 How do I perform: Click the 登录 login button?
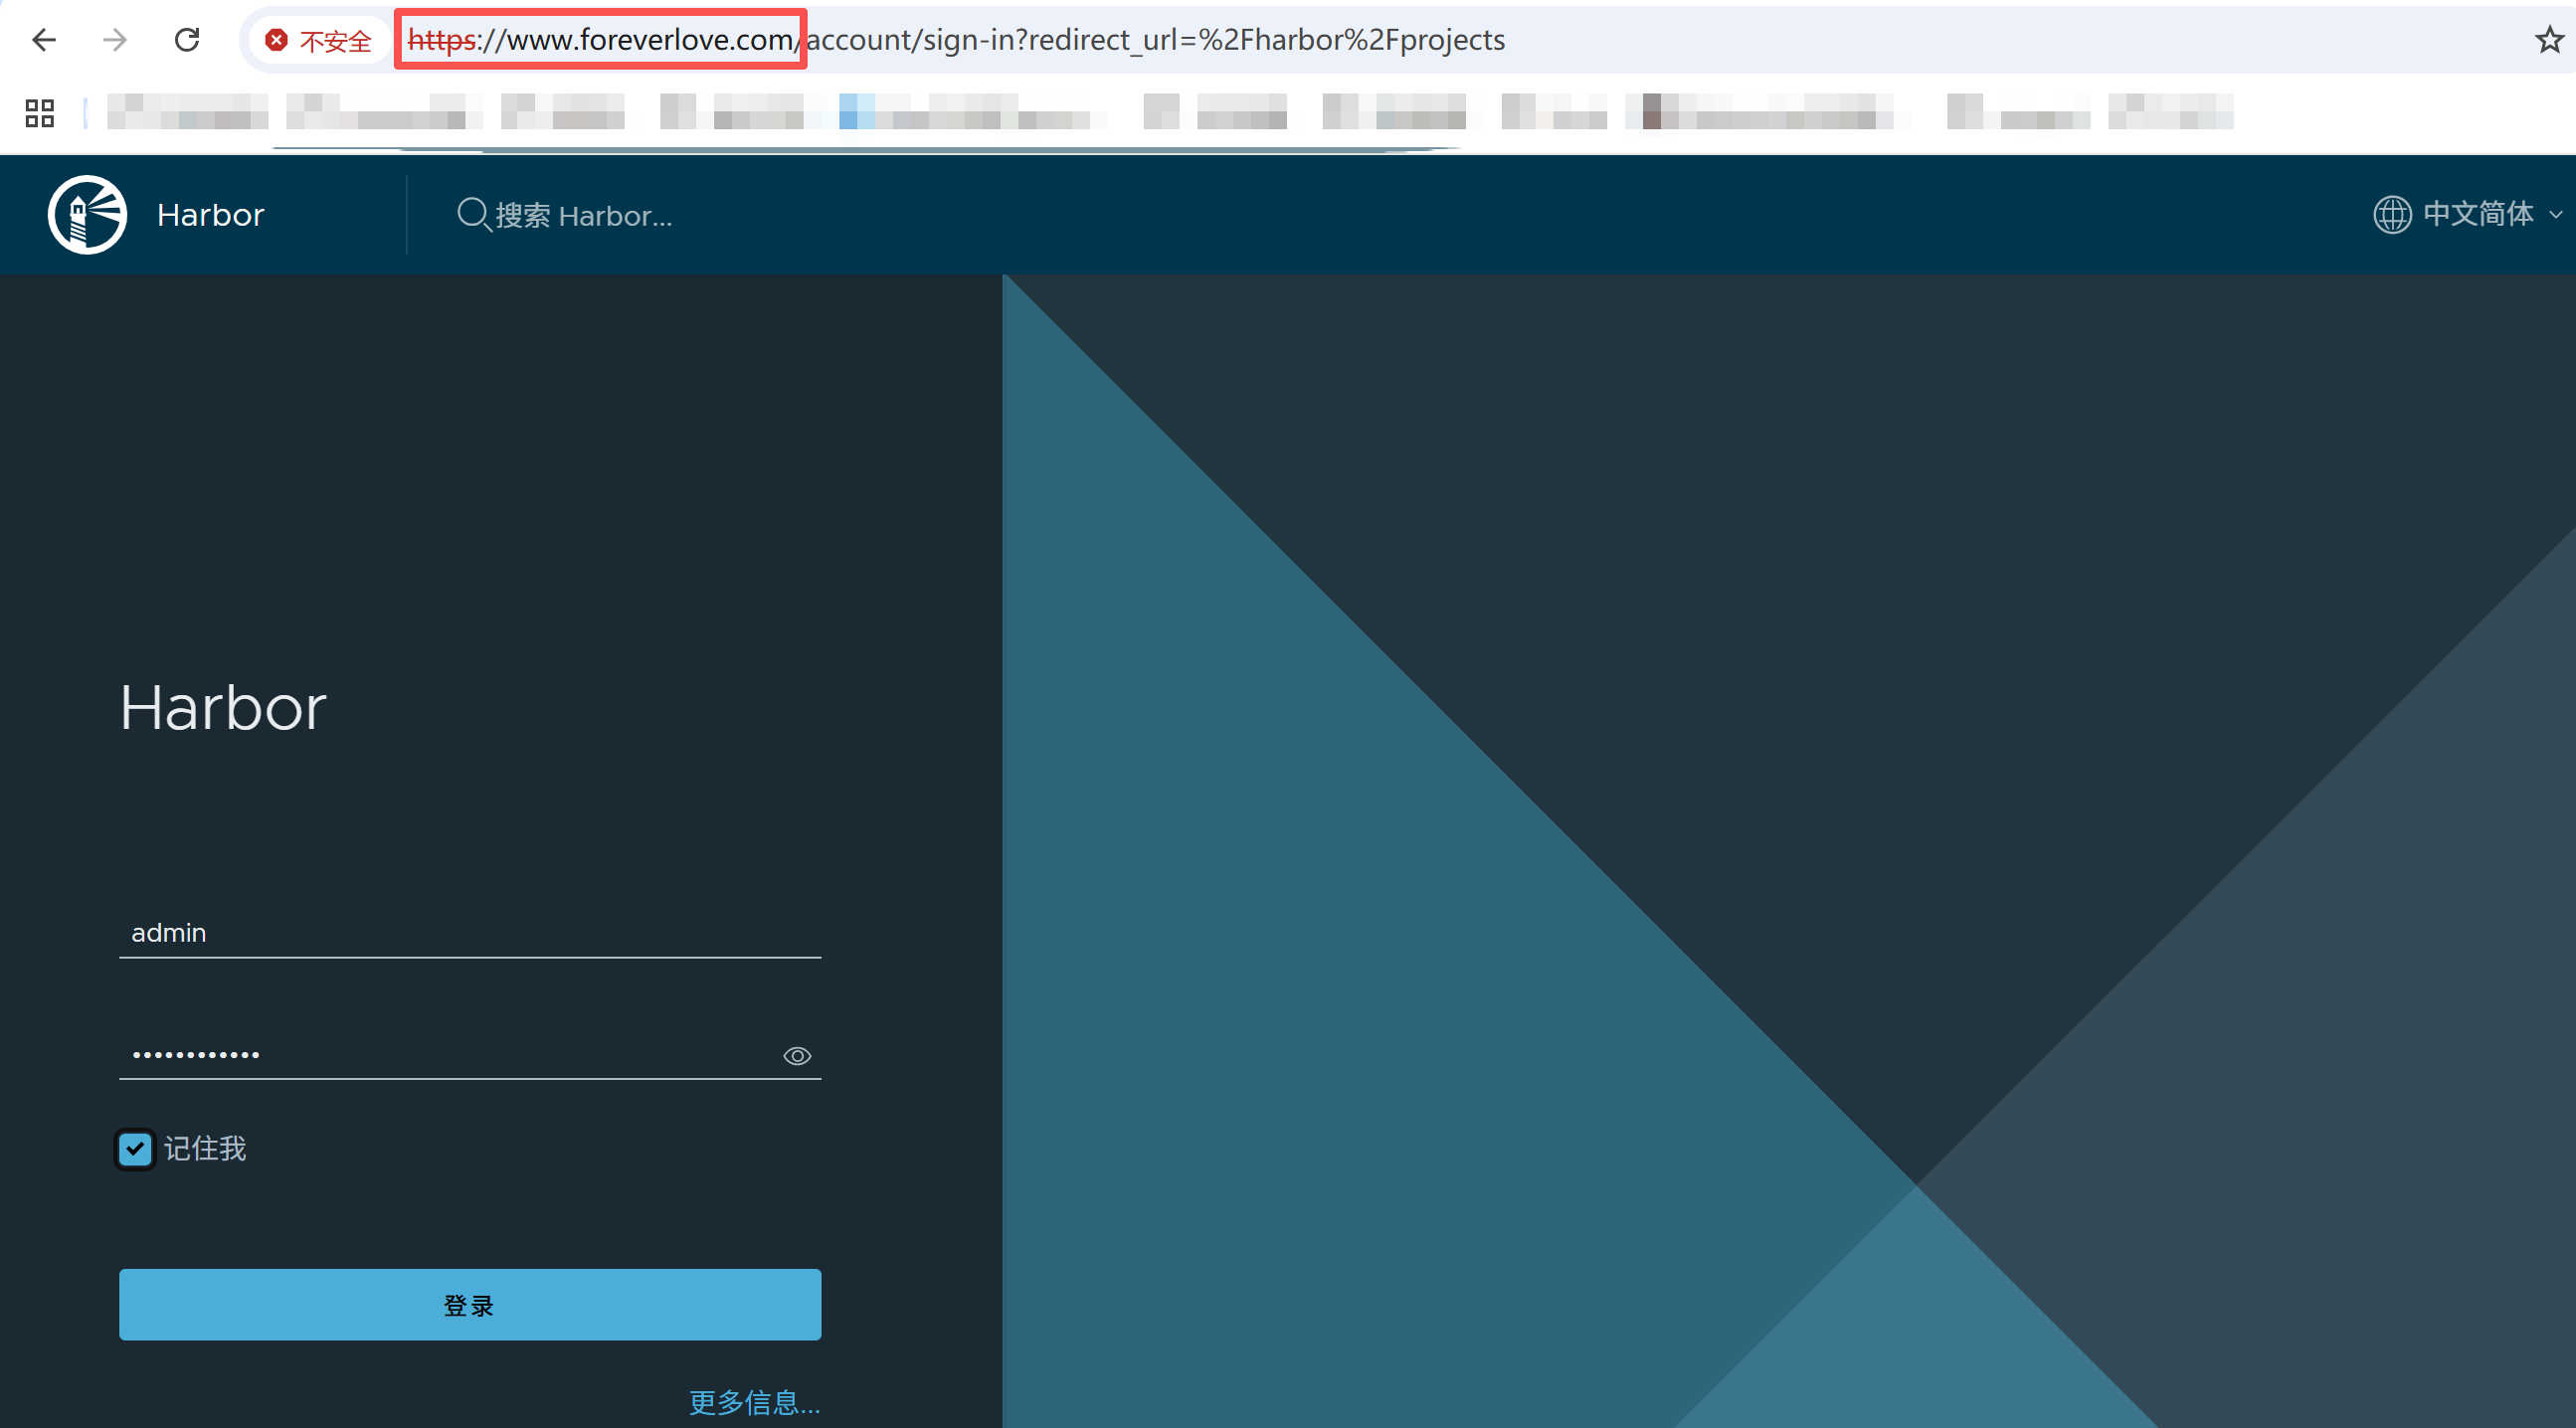click(470, 1305)
